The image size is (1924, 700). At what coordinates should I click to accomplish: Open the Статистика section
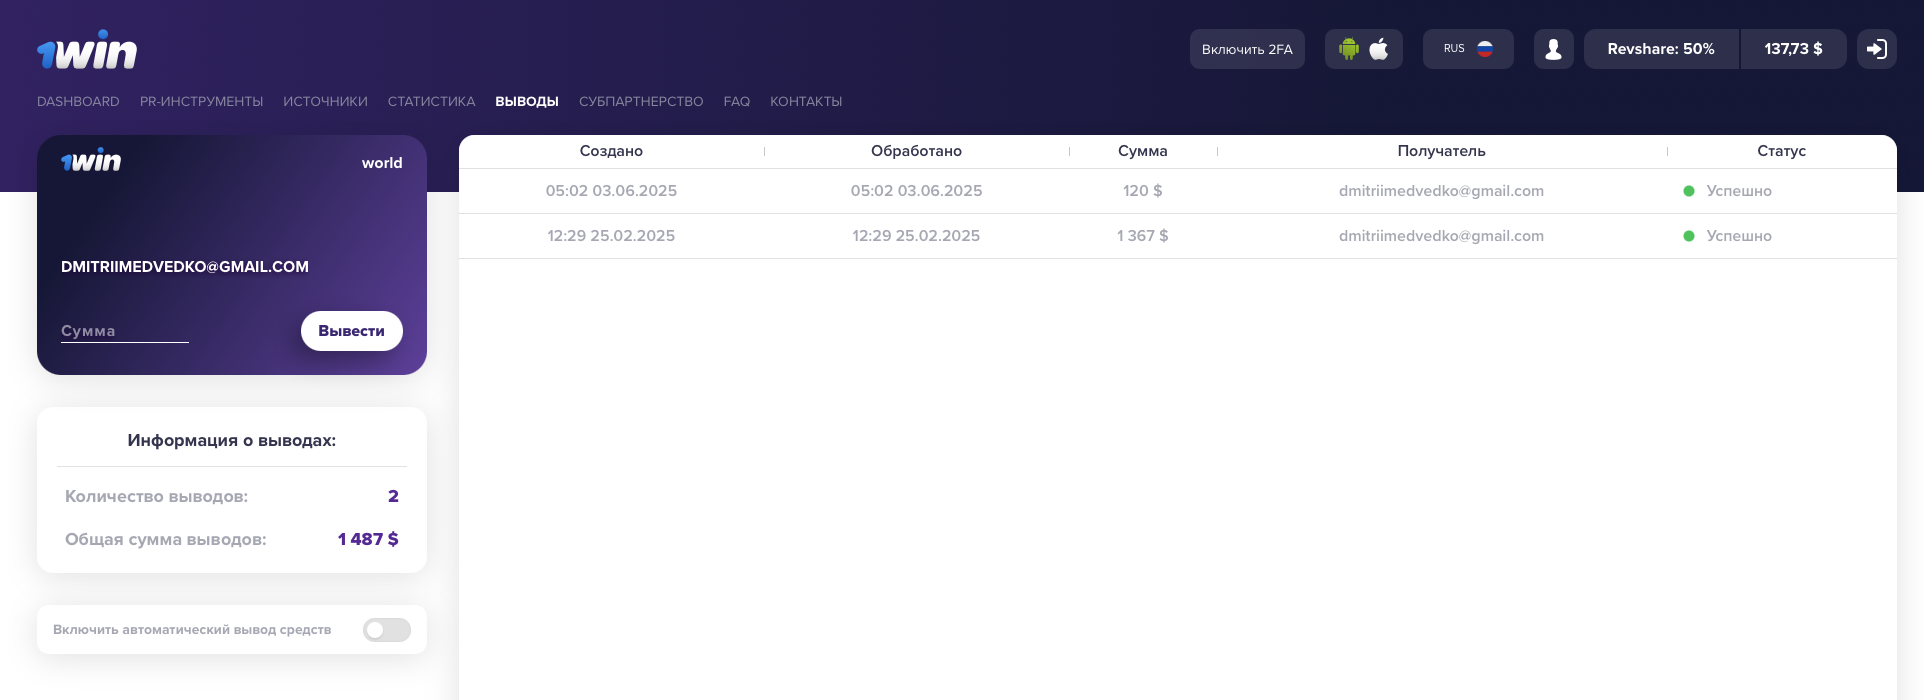[x=431, y=102]
